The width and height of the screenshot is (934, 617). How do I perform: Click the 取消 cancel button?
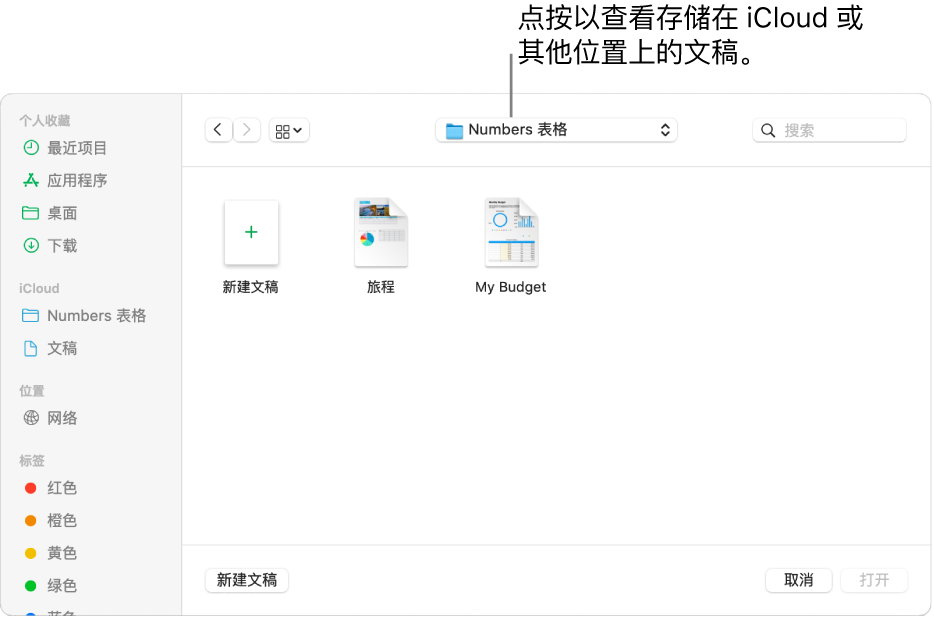798,580
